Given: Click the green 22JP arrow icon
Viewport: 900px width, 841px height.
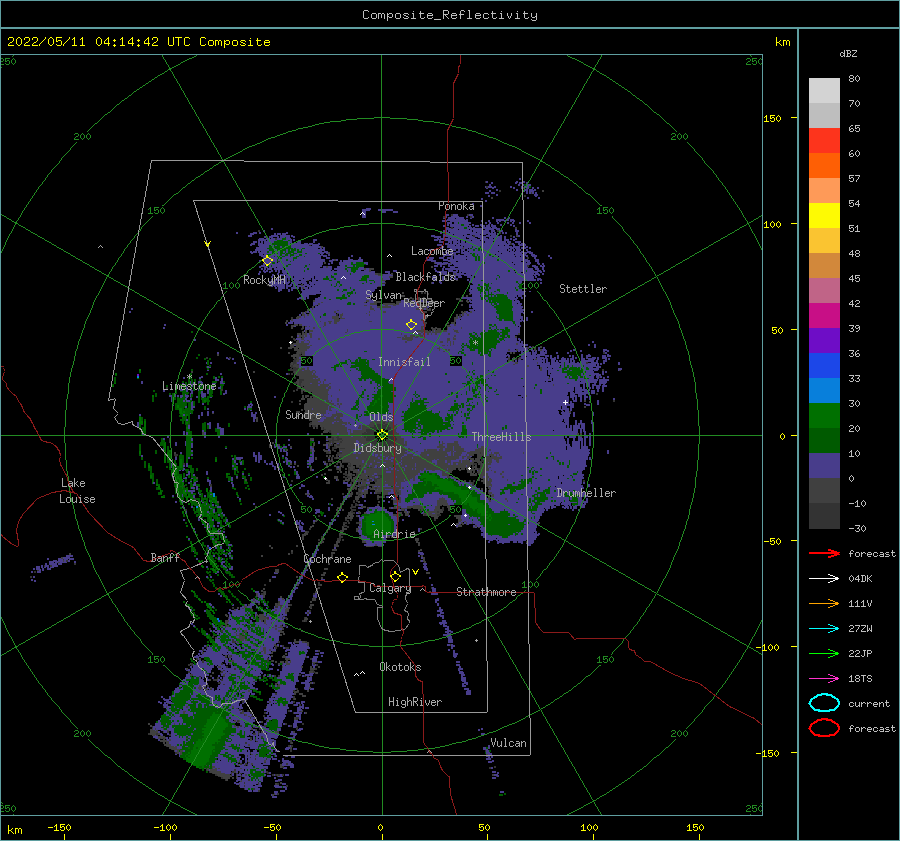Looking at the screenshot, I should (x=824, y=653).
